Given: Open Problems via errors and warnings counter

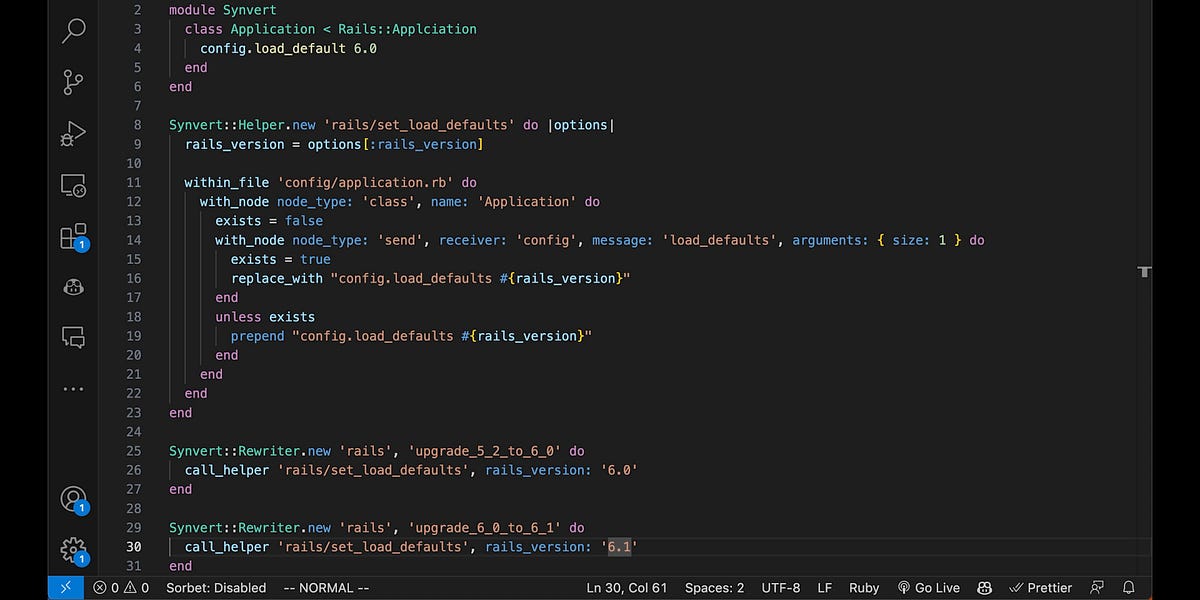Looking at the screenshot, I should click(120, 588).
